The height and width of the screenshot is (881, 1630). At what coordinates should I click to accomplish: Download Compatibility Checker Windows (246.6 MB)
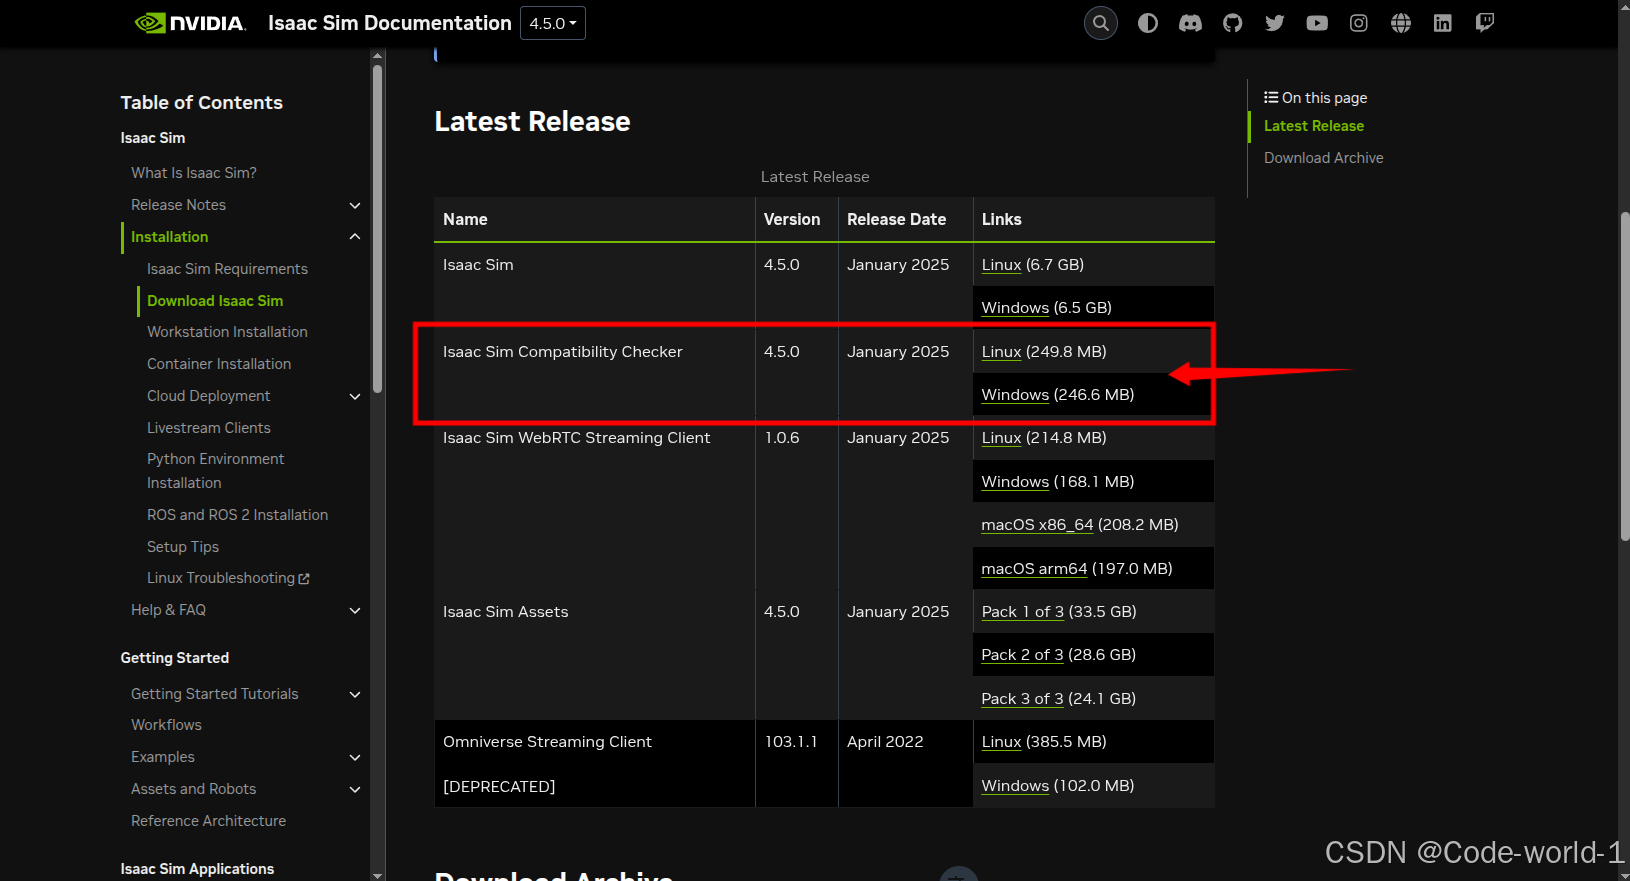coord(1015,395)
